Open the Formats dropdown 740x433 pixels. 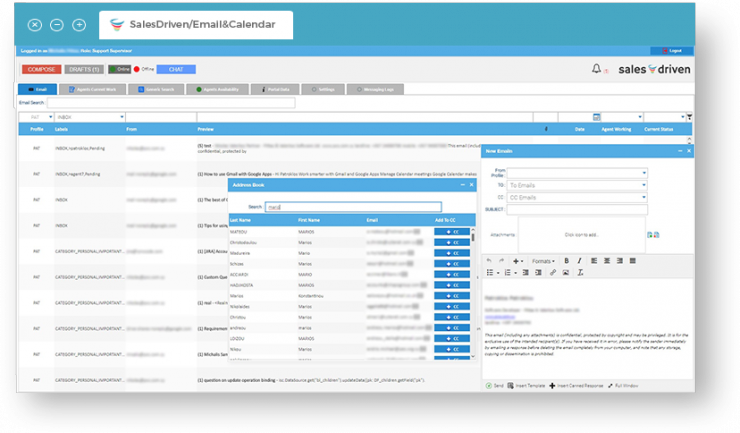point(543,261)
